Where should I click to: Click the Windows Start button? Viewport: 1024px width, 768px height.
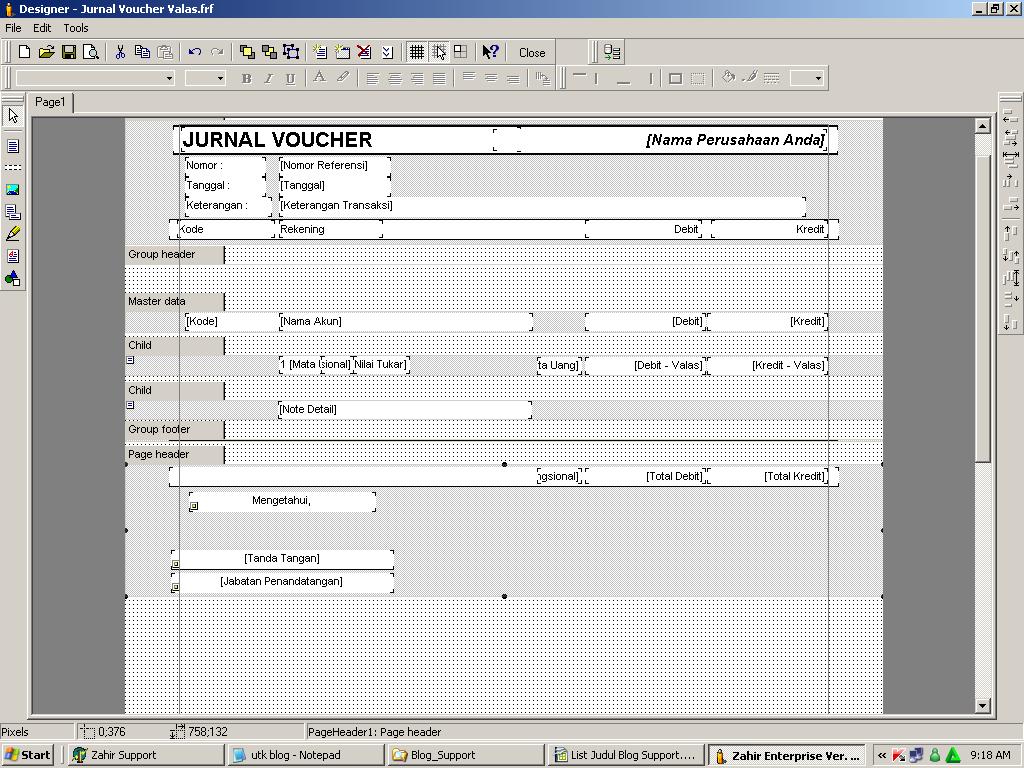[28, 755]
